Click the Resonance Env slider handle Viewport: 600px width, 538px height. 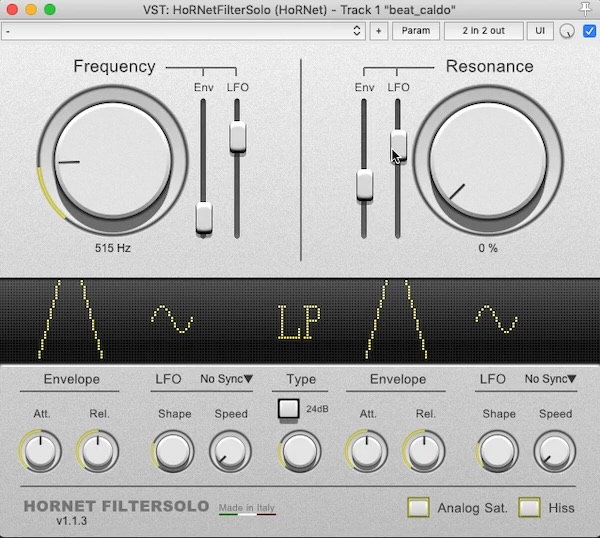point(364,184)
